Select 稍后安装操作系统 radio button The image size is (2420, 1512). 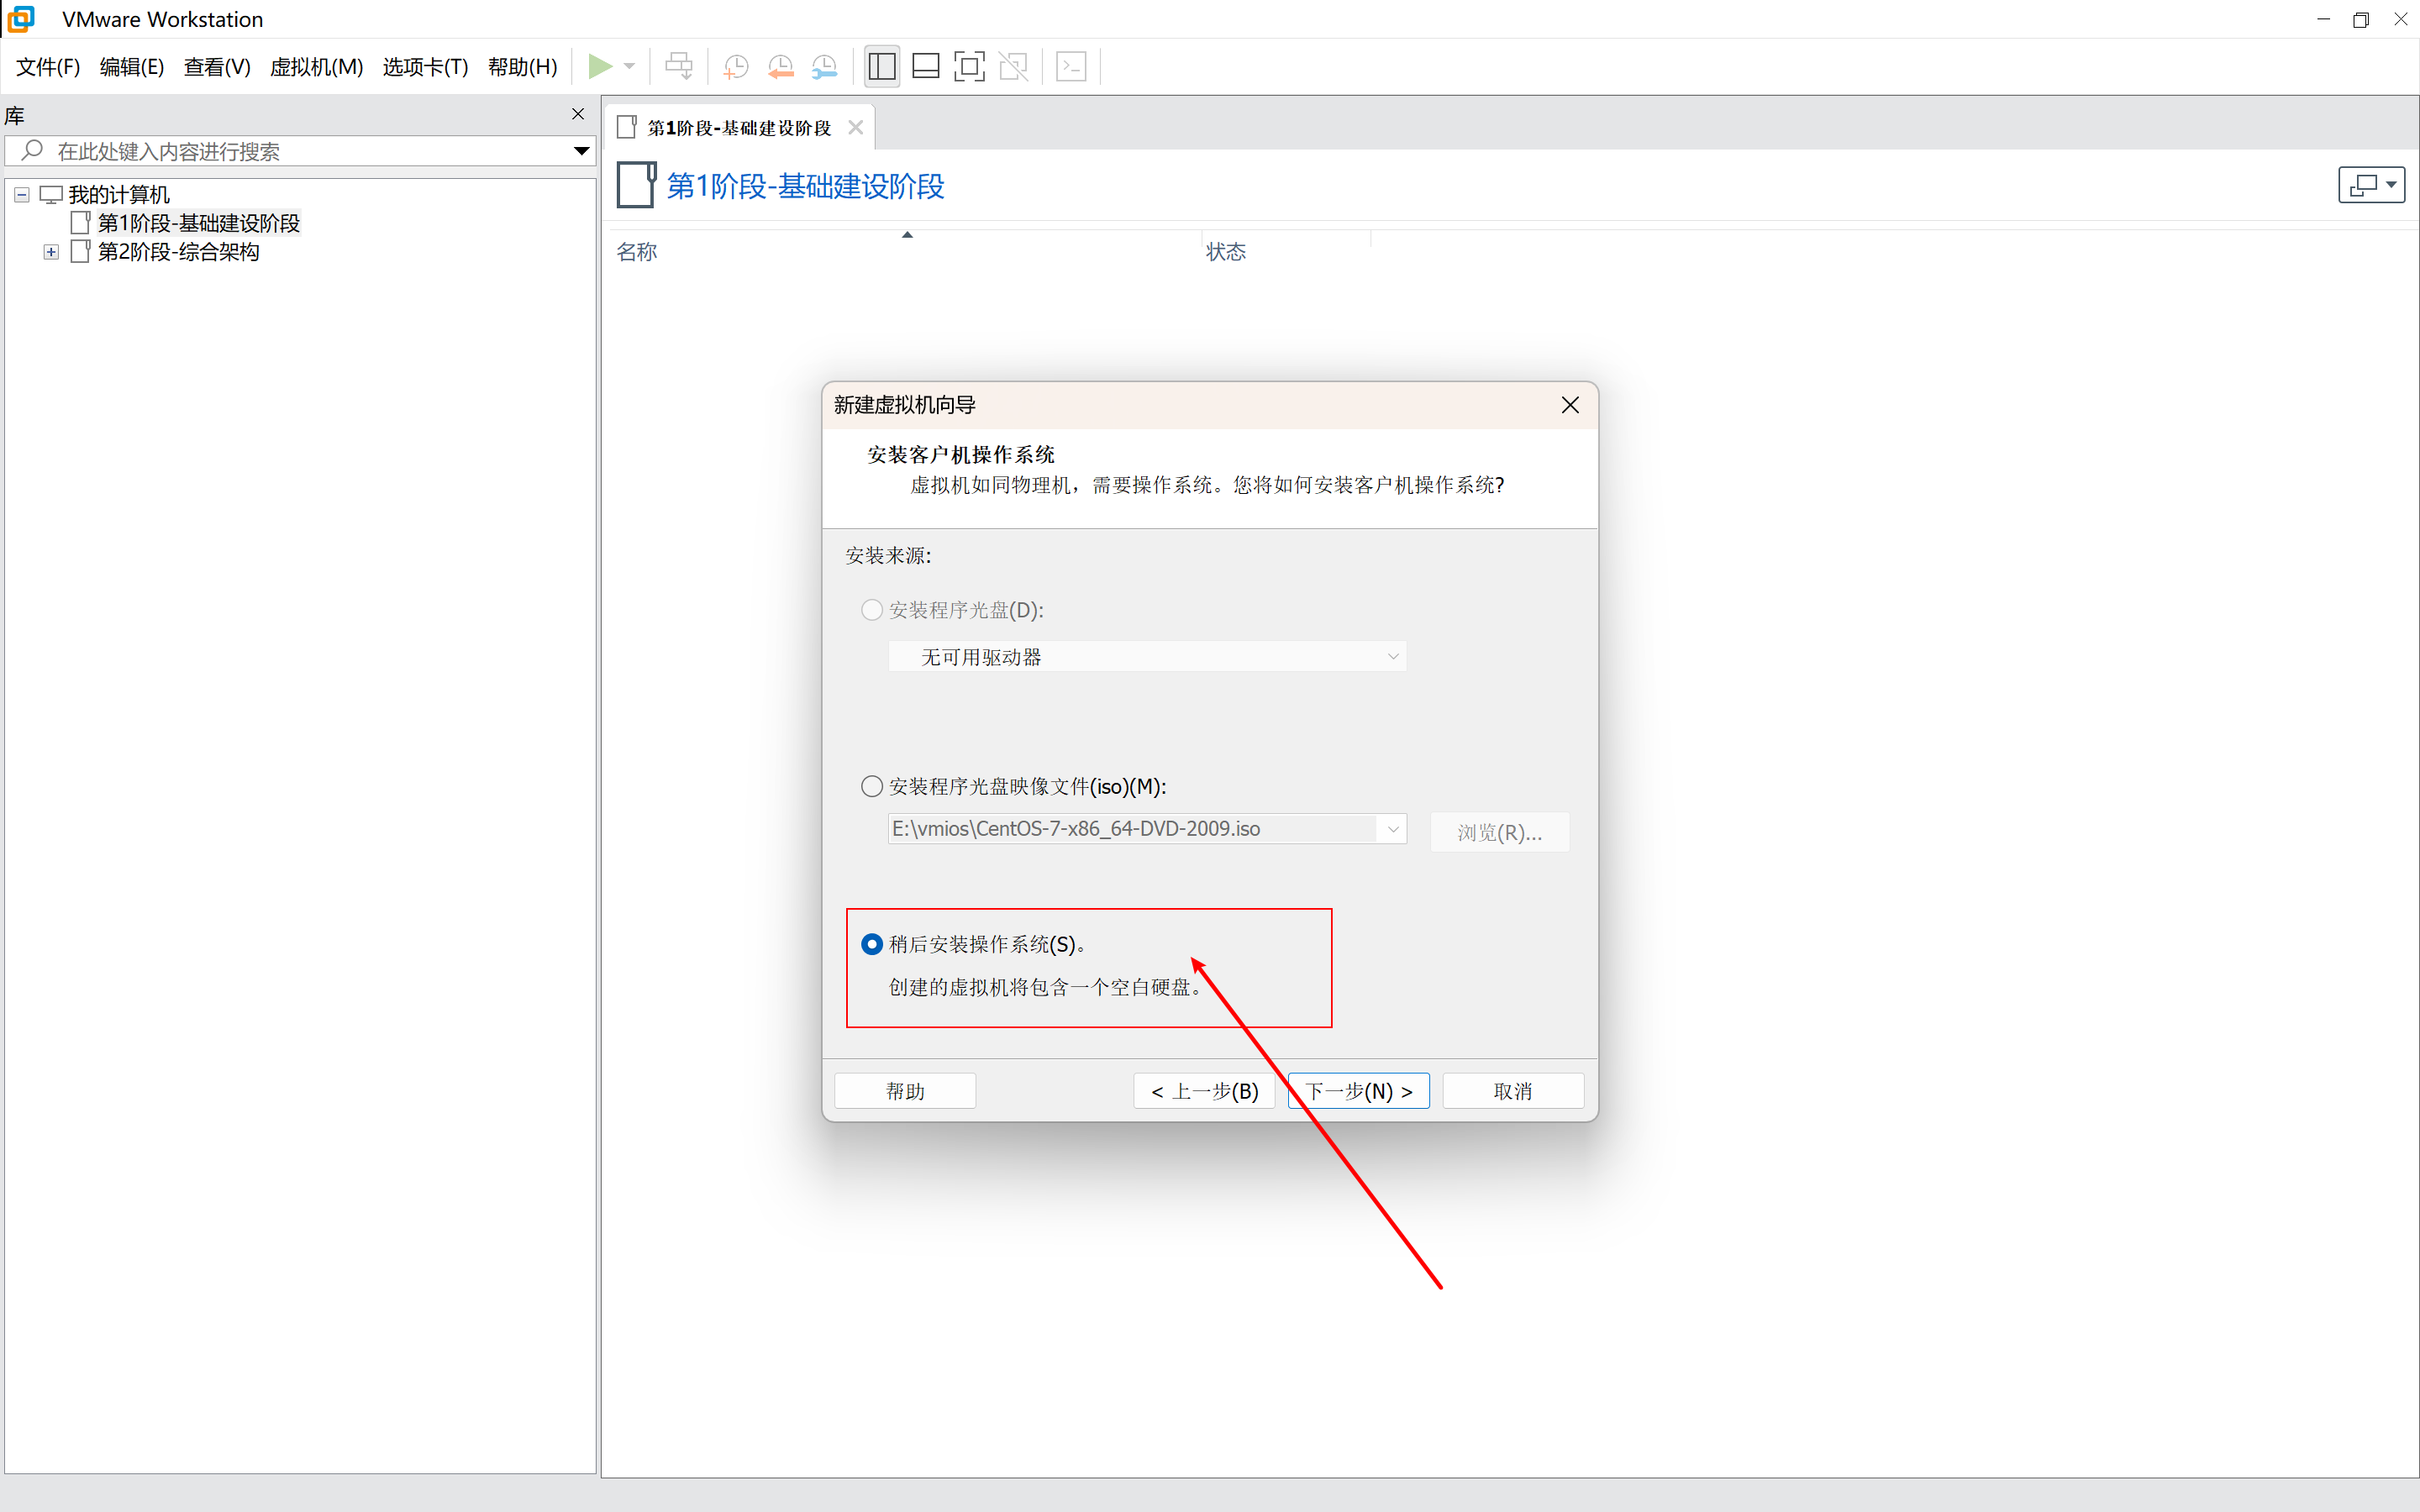[872, 944]
